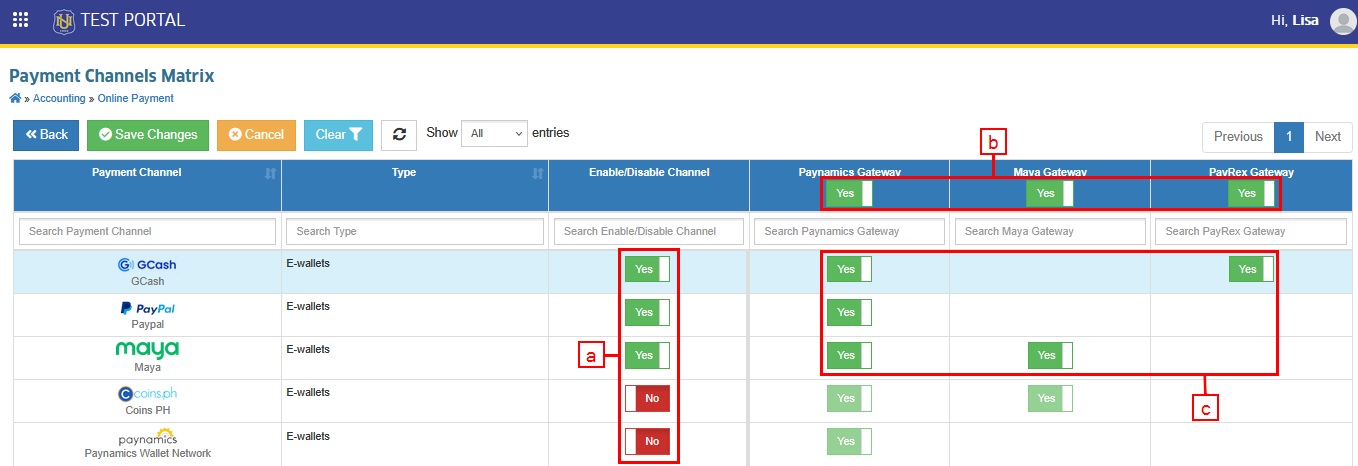The height and width of the screenshot is (466, 1358).
Task: Toggle Maya row Maya Gateway switch
Action: click(x=1050, y=355)
